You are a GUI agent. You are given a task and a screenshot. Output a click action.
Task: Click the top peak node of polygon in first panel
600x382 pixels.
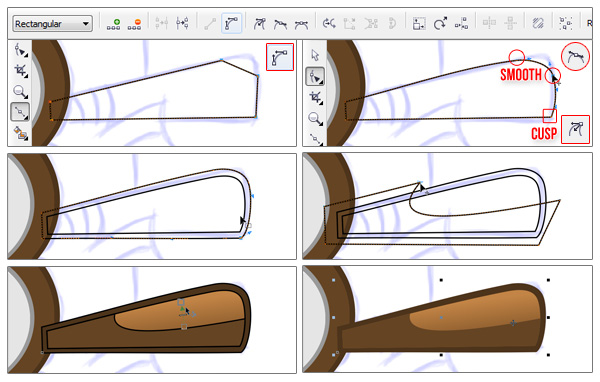(221, 60)
